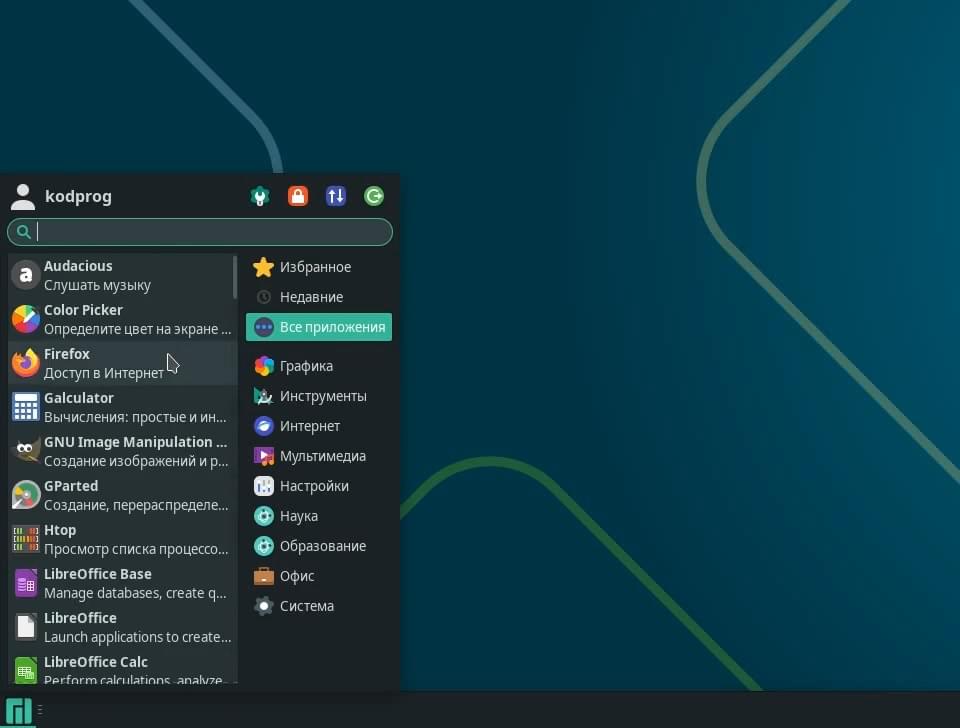Launch LibreOffice Calc
This screenshot has height=728, width=960.
point(122,667)
